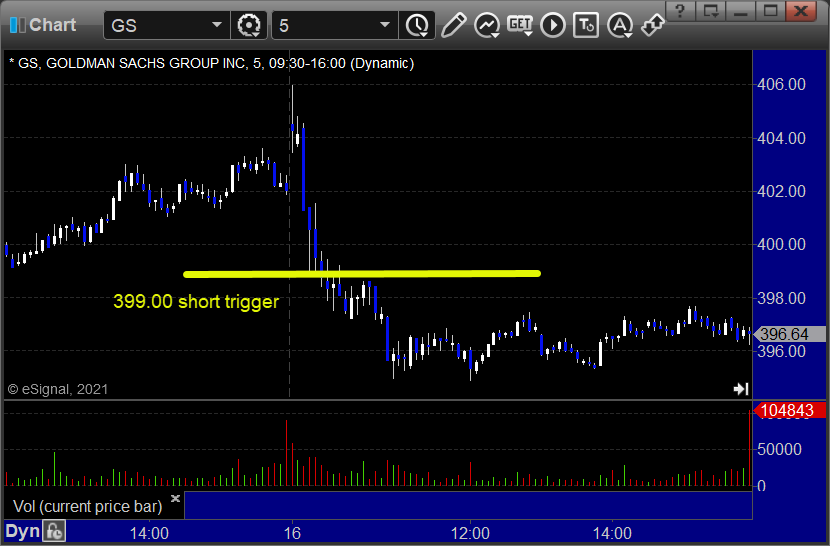
Task: Click the 50000 volume axis label
Action: point(779,449)
